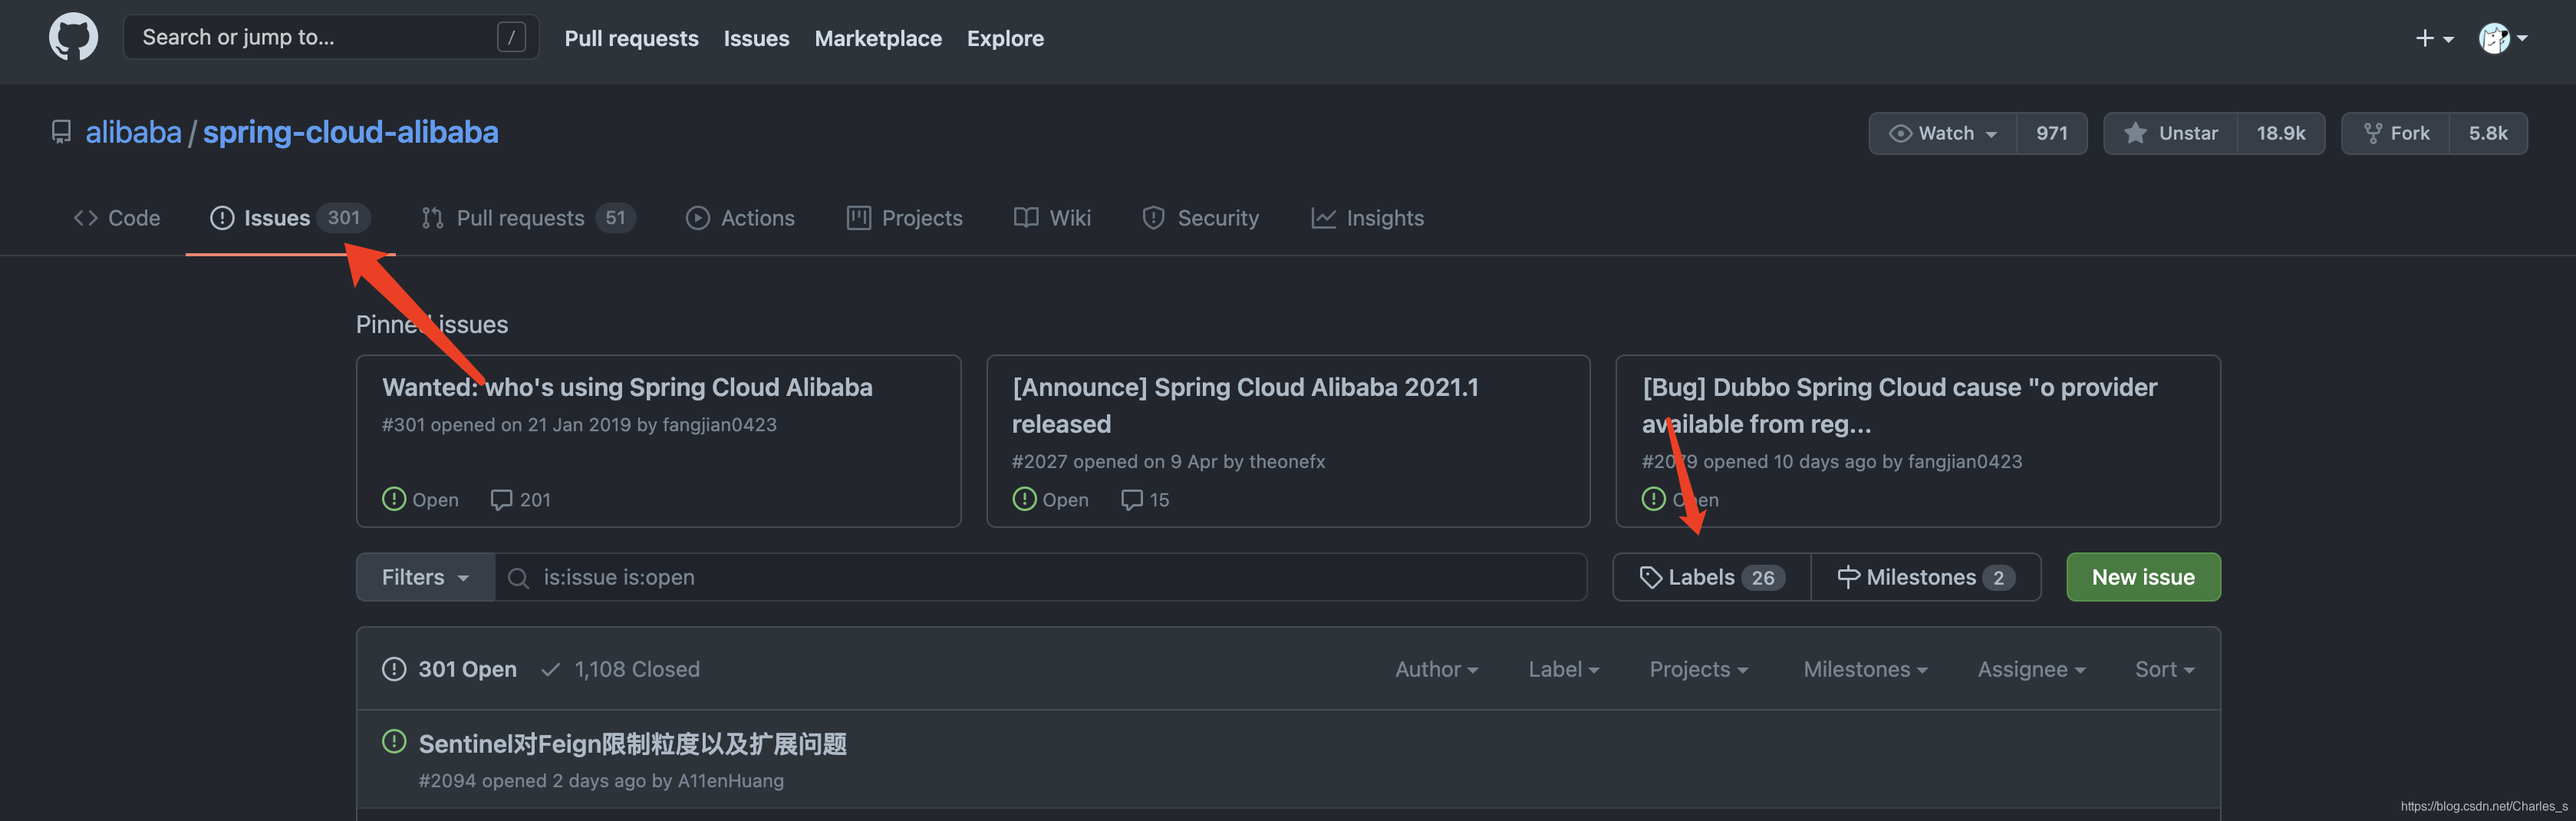Switch to the Issues repository tab

pos(290,218)
